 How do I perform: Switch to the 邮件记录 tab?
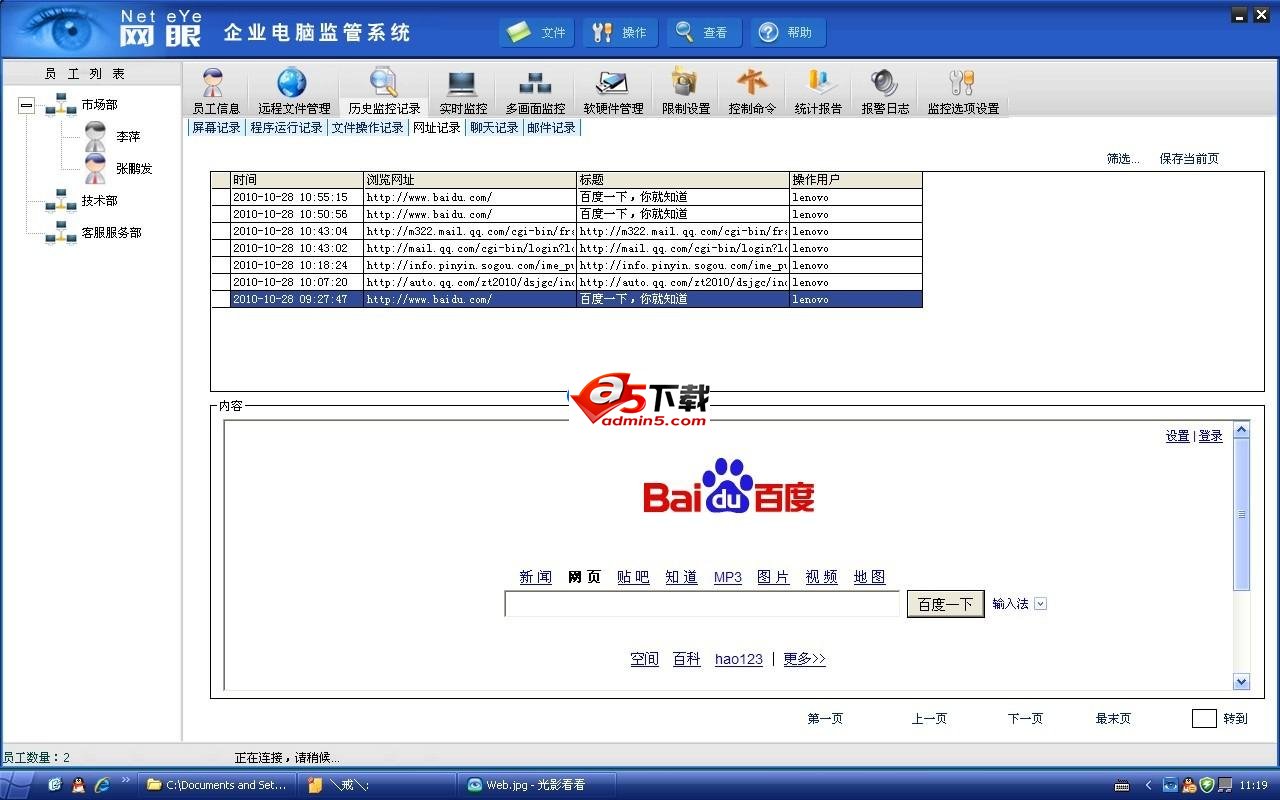coord(551,128)
